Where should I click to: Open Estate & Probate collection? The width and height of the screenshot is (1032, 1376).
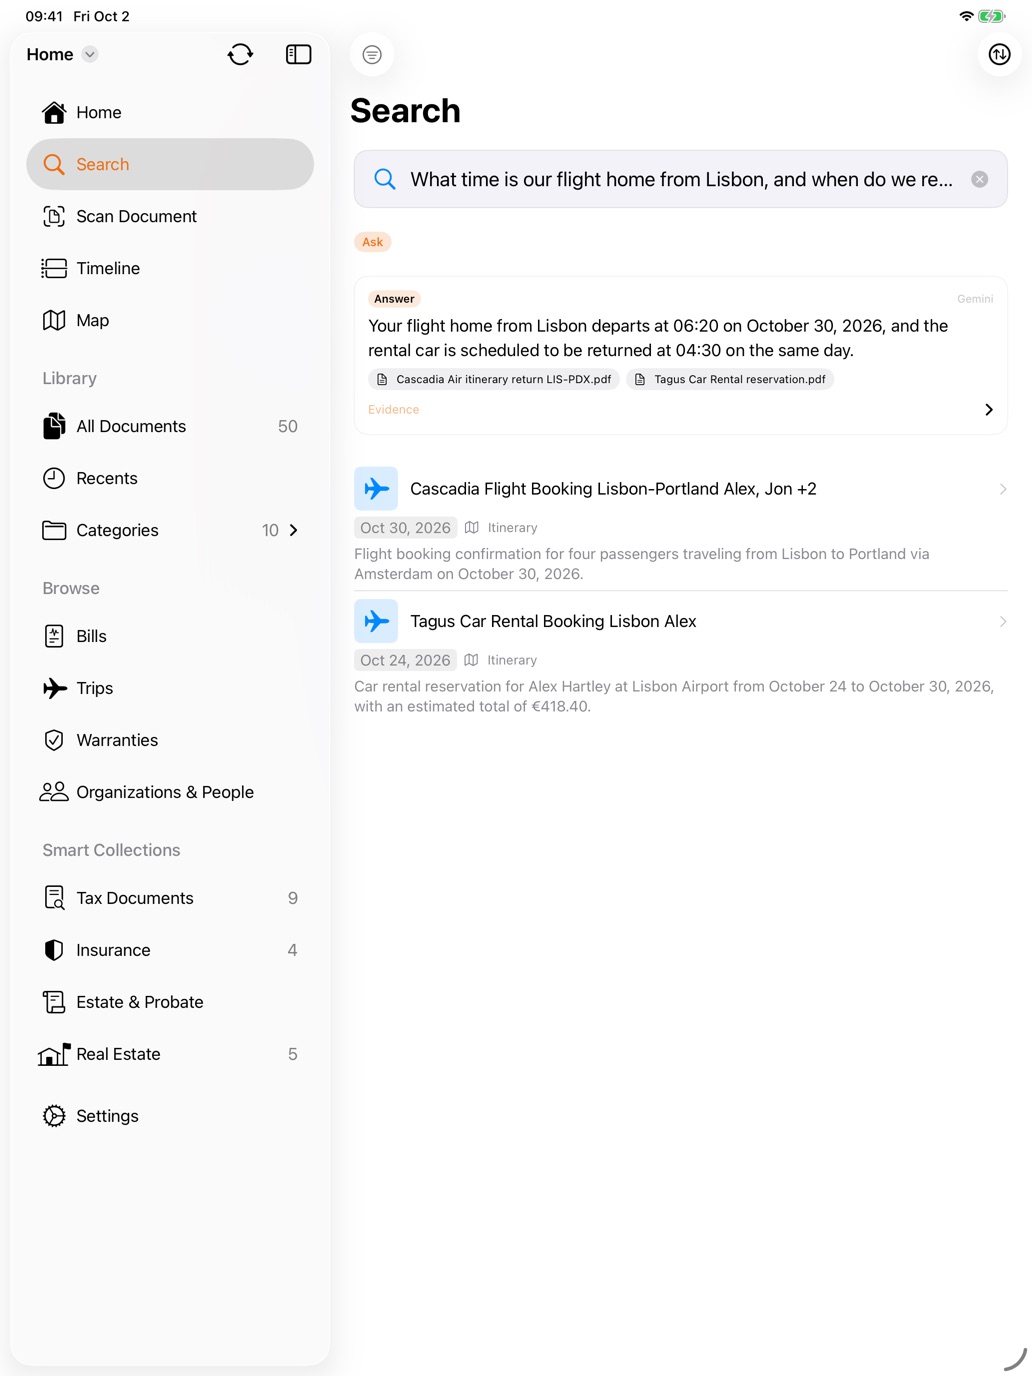tap(170, 1002)
